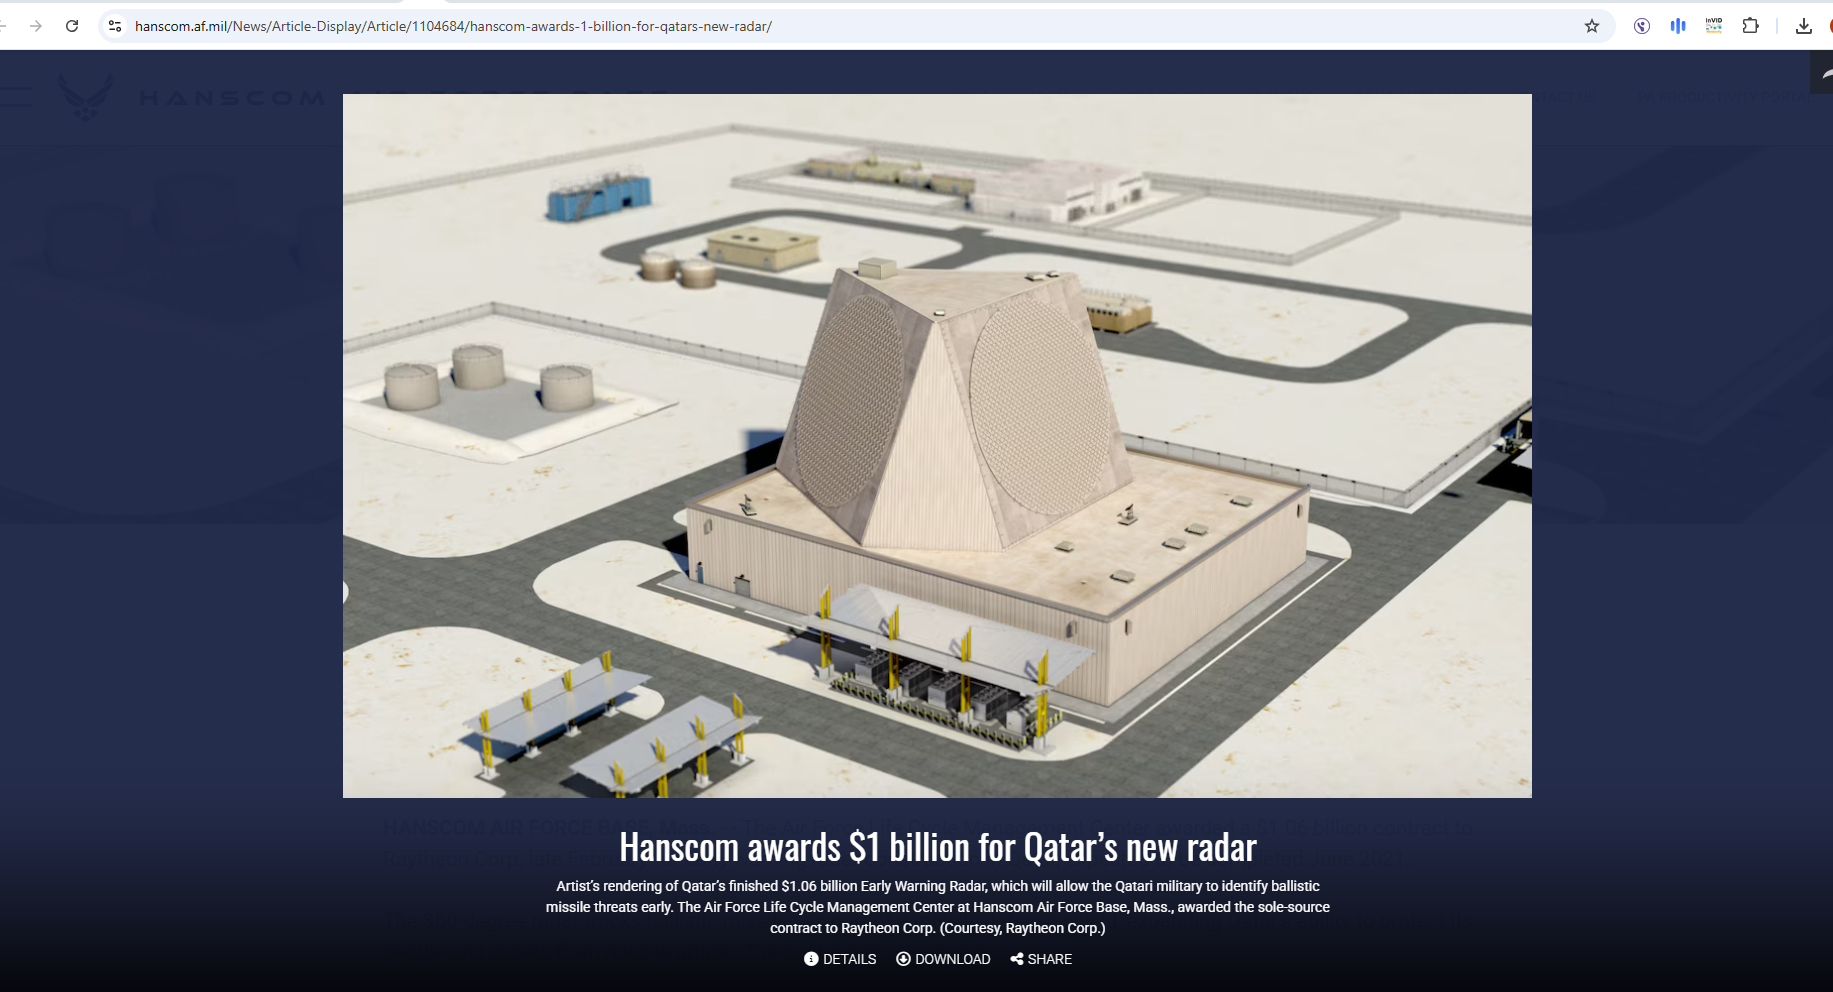
Task: Open the purple globe extension icon
Action: point(1641,26)
